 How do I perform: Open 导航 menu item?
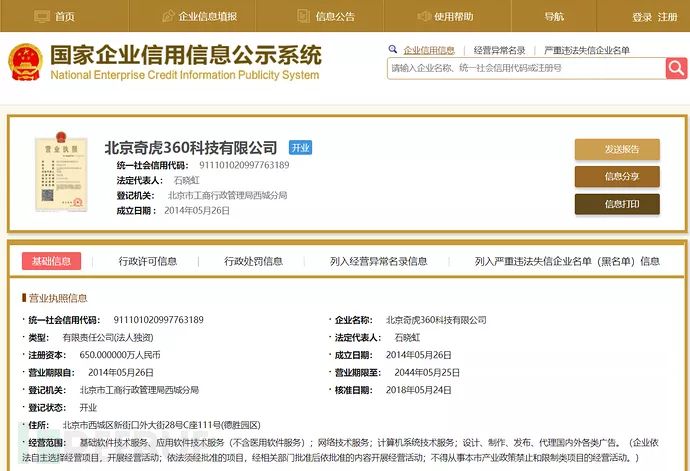[x=554, y=17]
